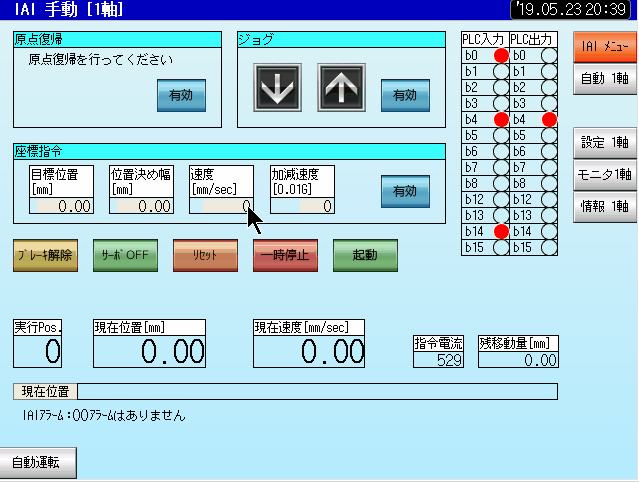Click the PLC入力 b1 indicator lamp
This screenshot has height=482, width=639.
(501, 71)
